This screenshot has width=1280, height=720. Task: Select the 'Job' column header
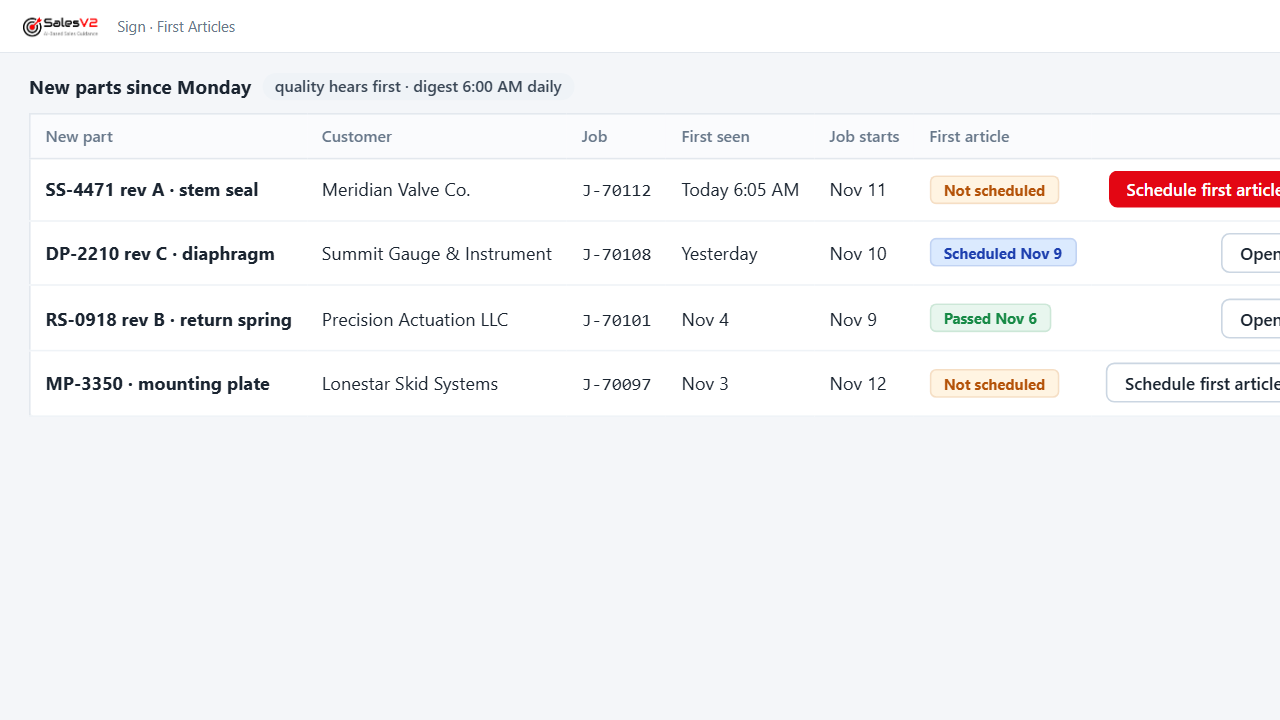[594, 136]
